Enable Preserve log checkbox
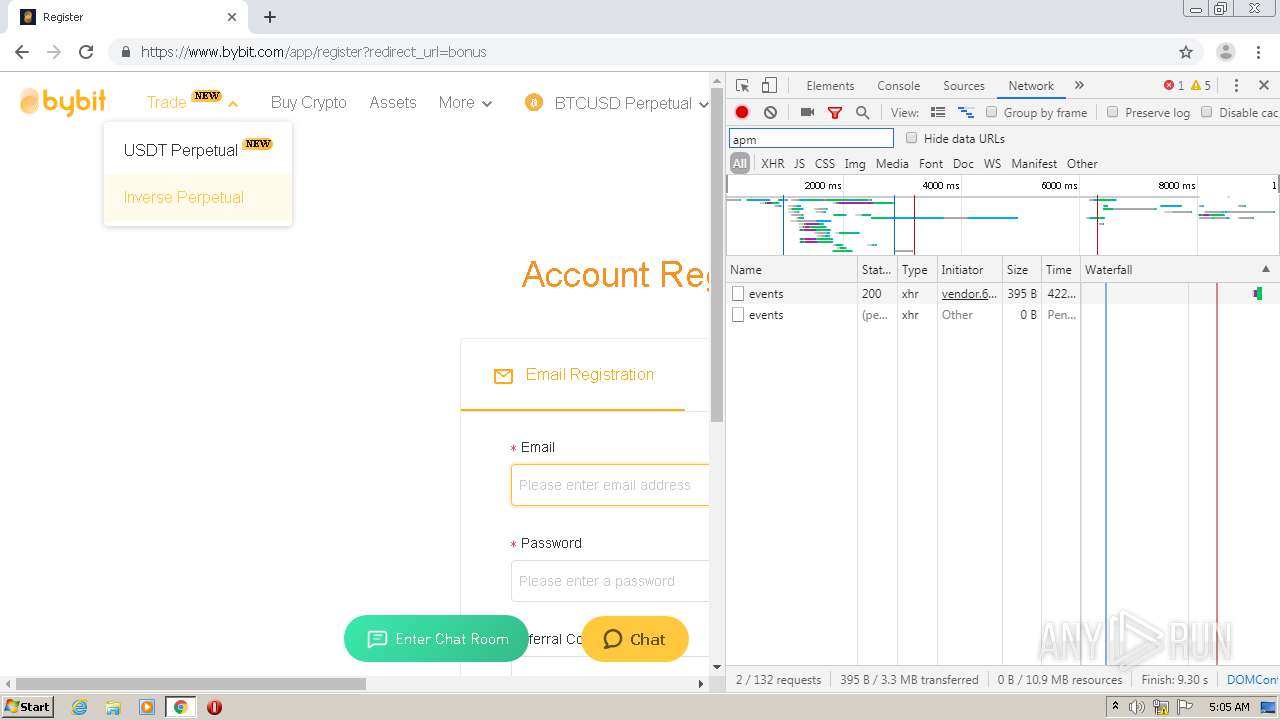Image resolution: width=1280 pixels, height=720 pixels. pos(1112,112)
